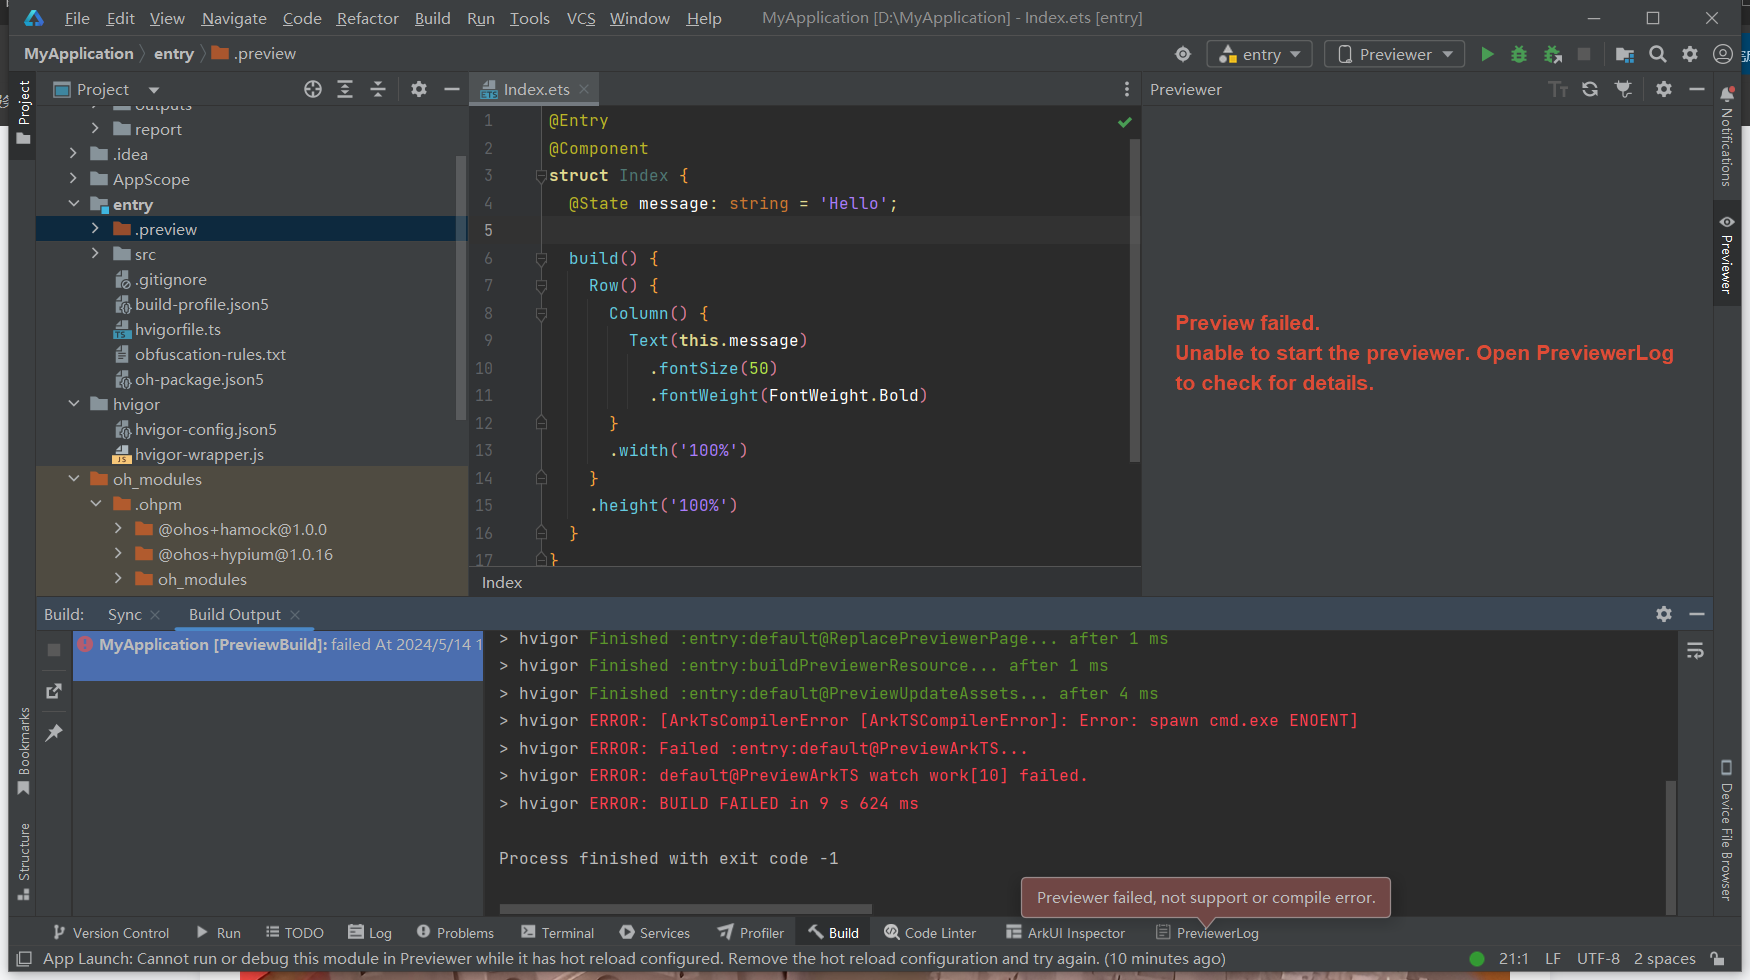Open Project panel options gear
This screenshot has width=1750, height=980.
click(419, 89)
